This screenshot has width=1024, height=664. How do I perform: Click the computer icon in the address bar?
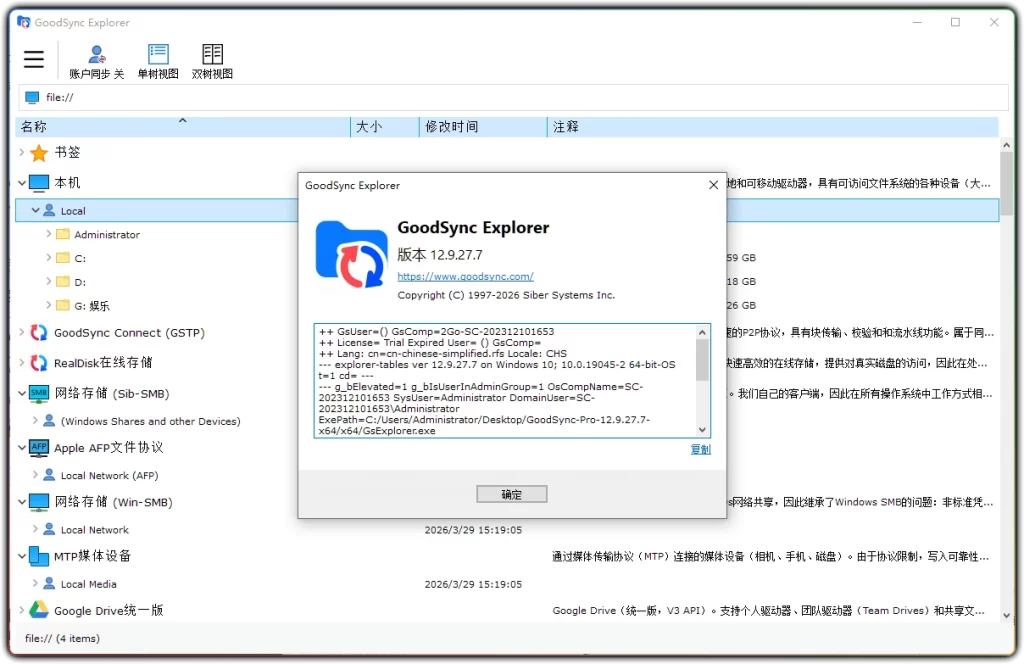pyautogui.click(x=31, y=96)
